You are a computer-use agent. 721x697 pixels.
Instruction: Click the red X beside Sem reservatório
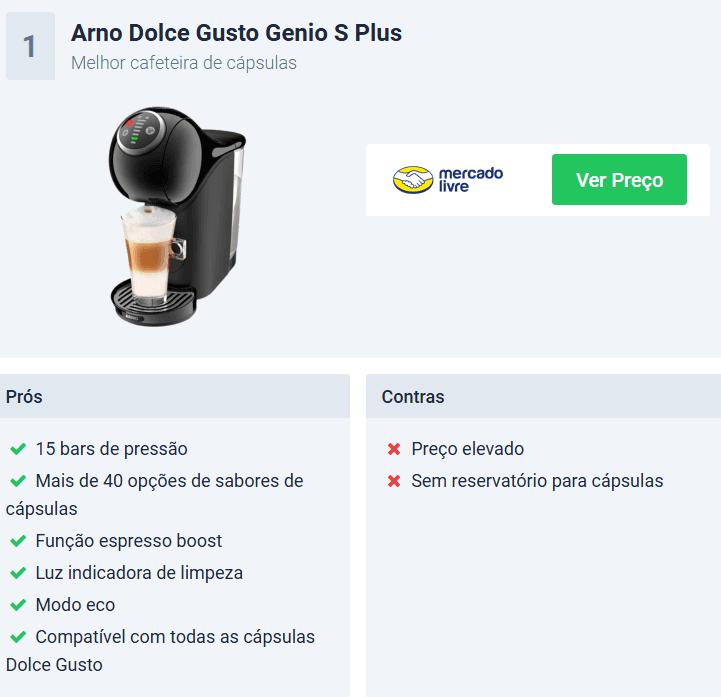tap(394, 481)
